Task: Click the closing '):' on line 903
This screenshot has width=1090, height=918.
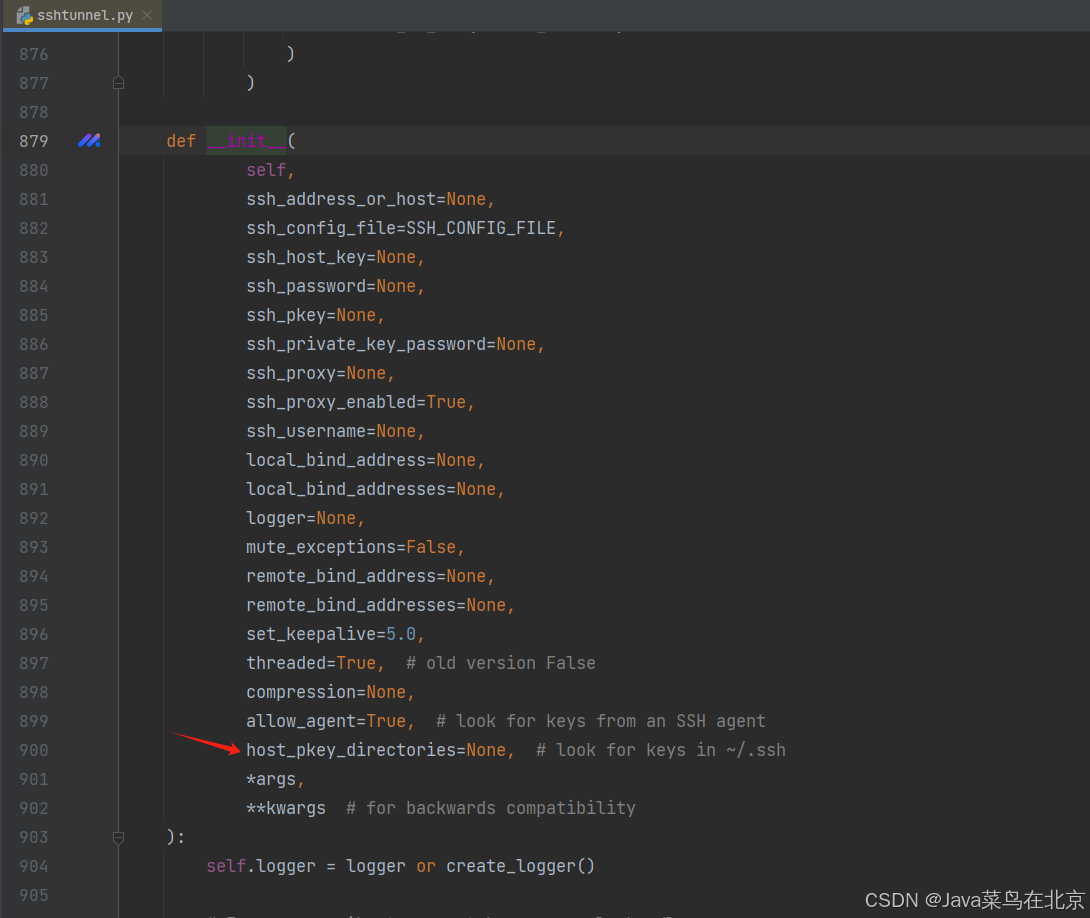Action: tap(176, 837)
